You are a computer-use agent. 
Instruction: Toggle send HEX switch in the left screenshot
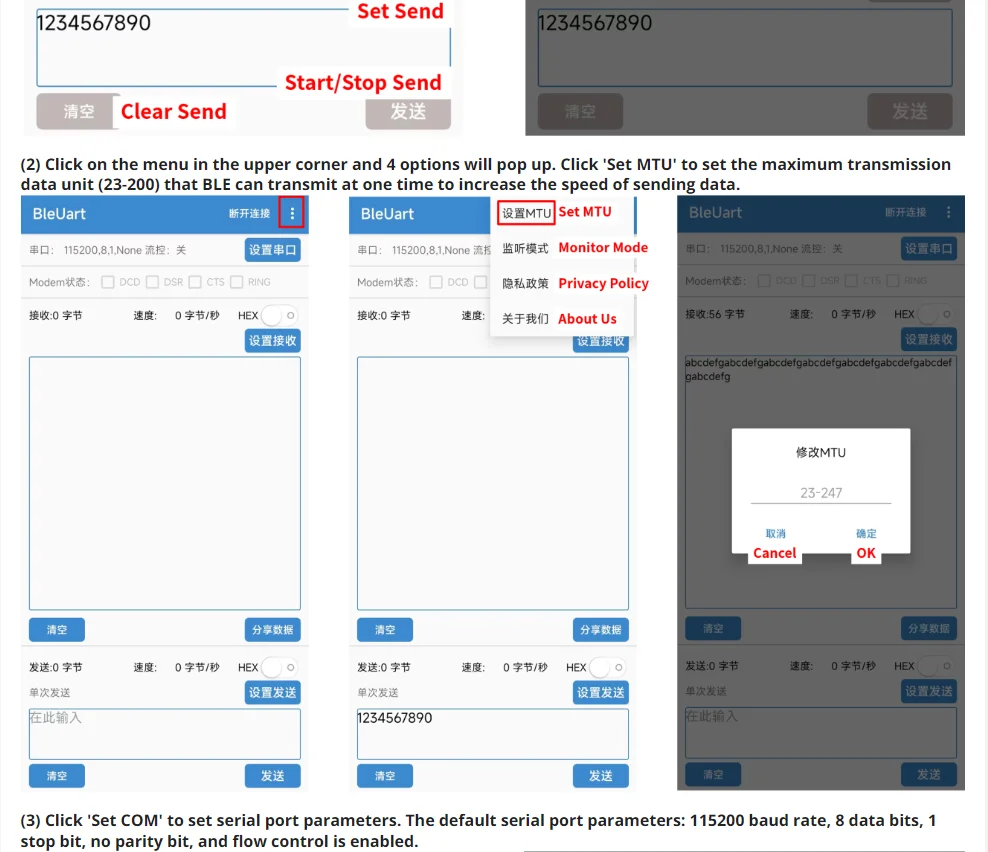279,667
